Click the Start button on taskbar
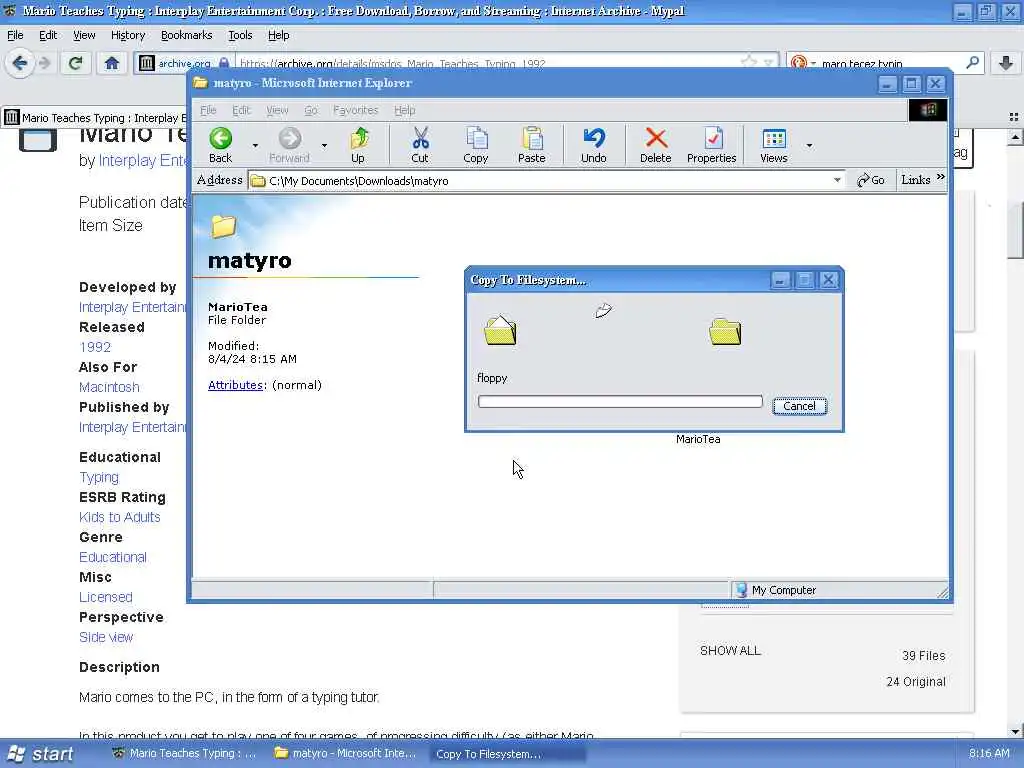Screen dimensions: 1024x768 click(x=40, y=754)
